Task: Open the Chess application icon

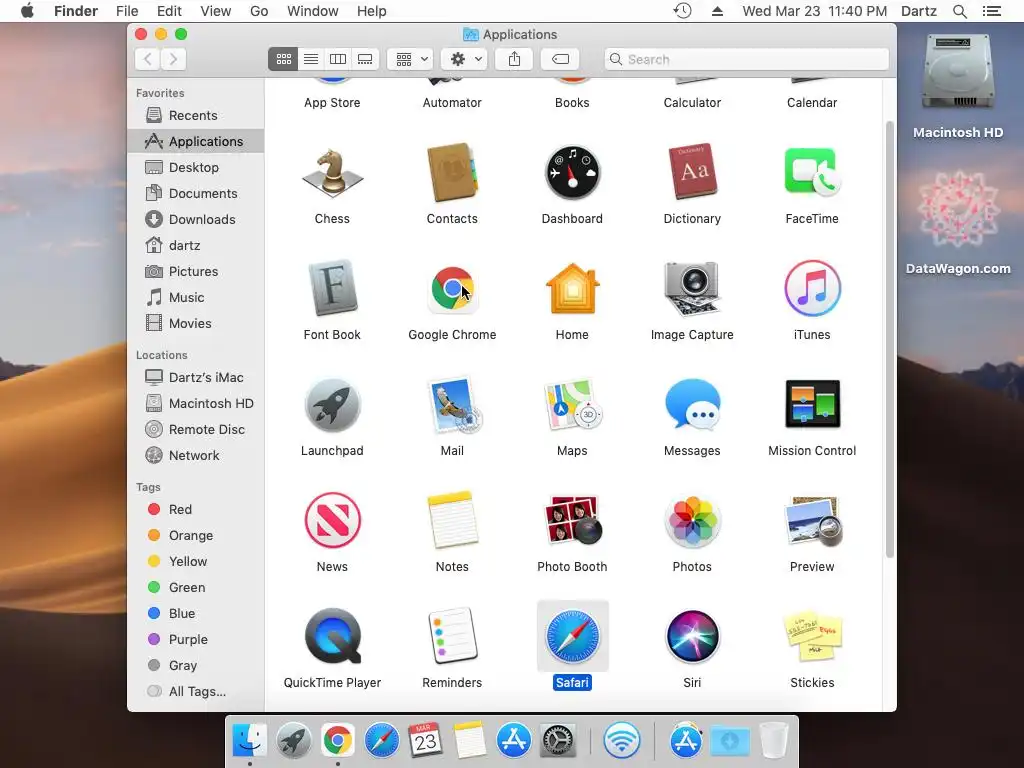Action: click(x=332, y=173)
